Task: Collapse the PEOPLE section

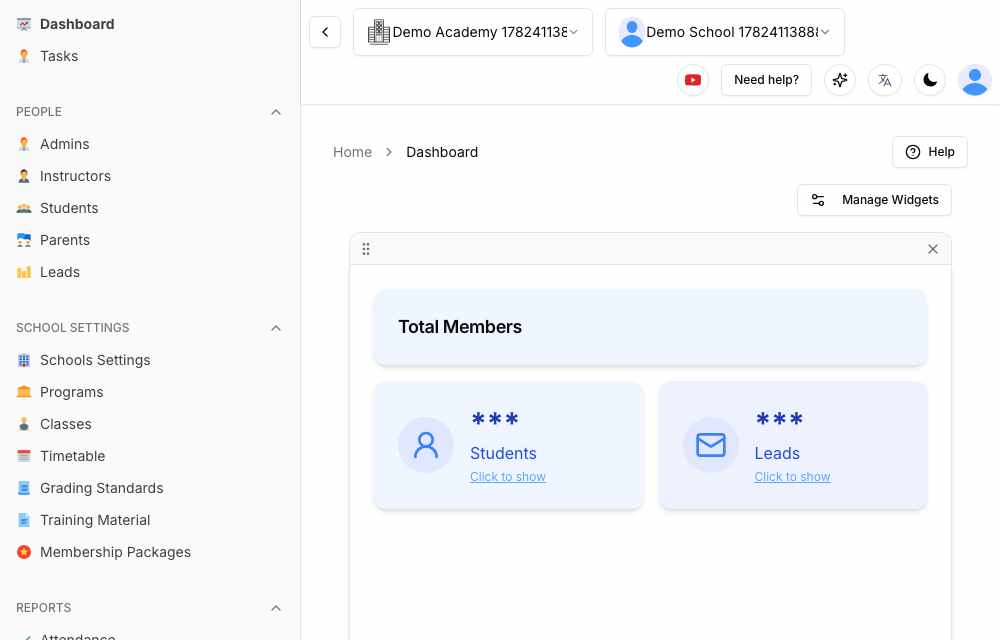Action: [276, 112]
